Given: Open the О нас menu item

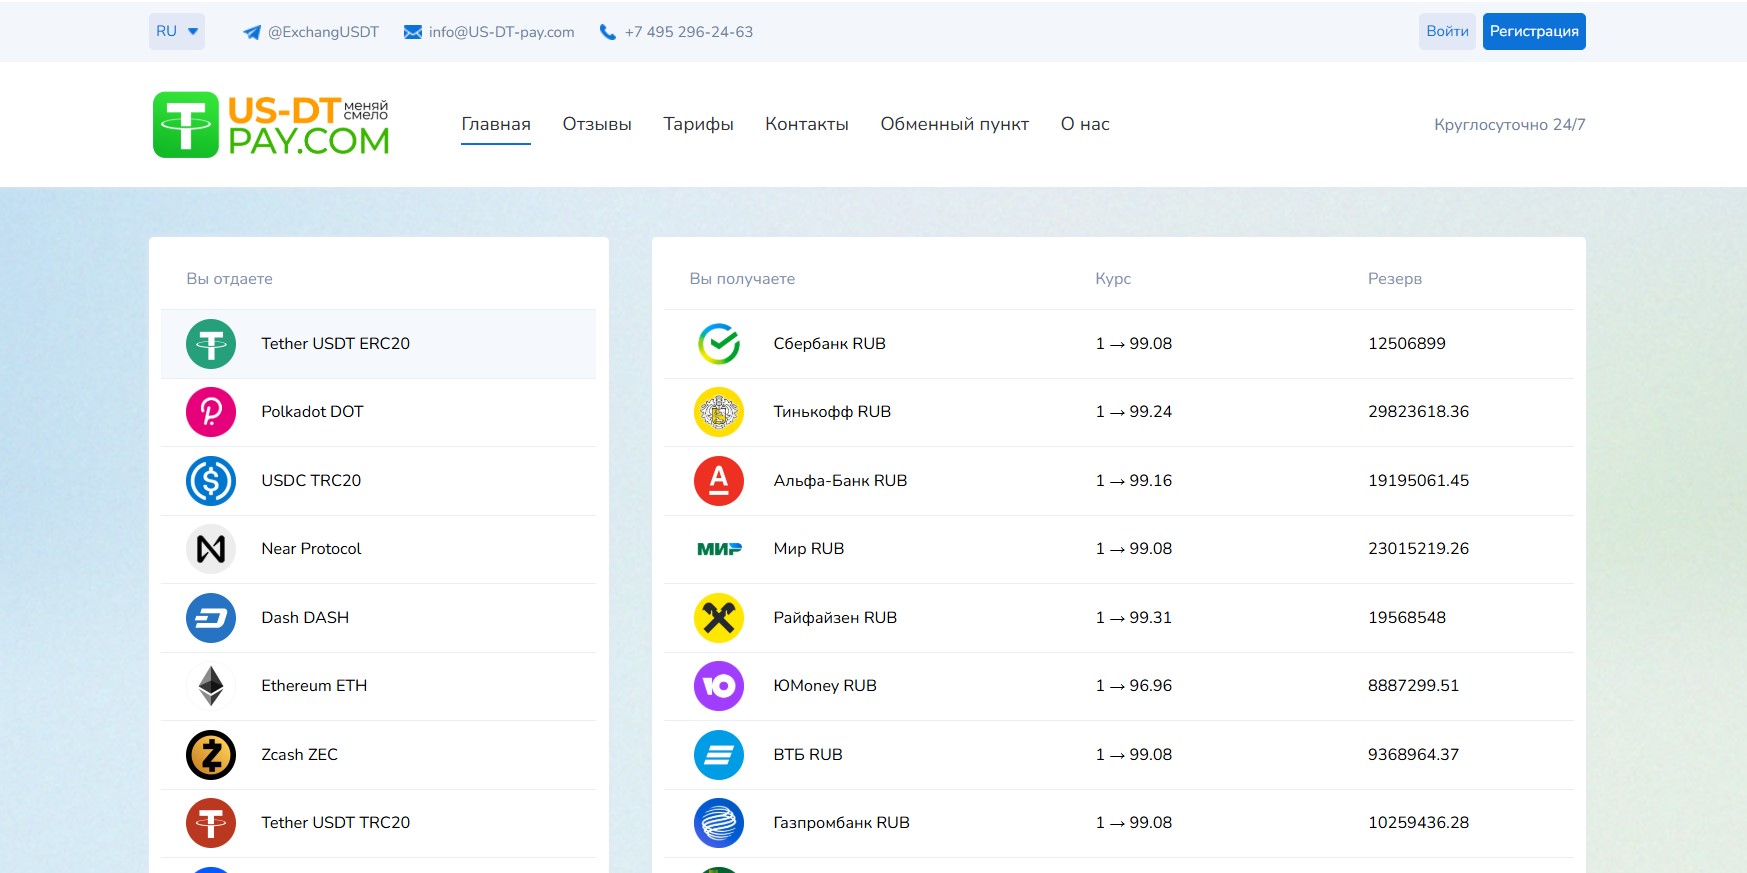Looking at the screenshot, I should pos(1085,124).
